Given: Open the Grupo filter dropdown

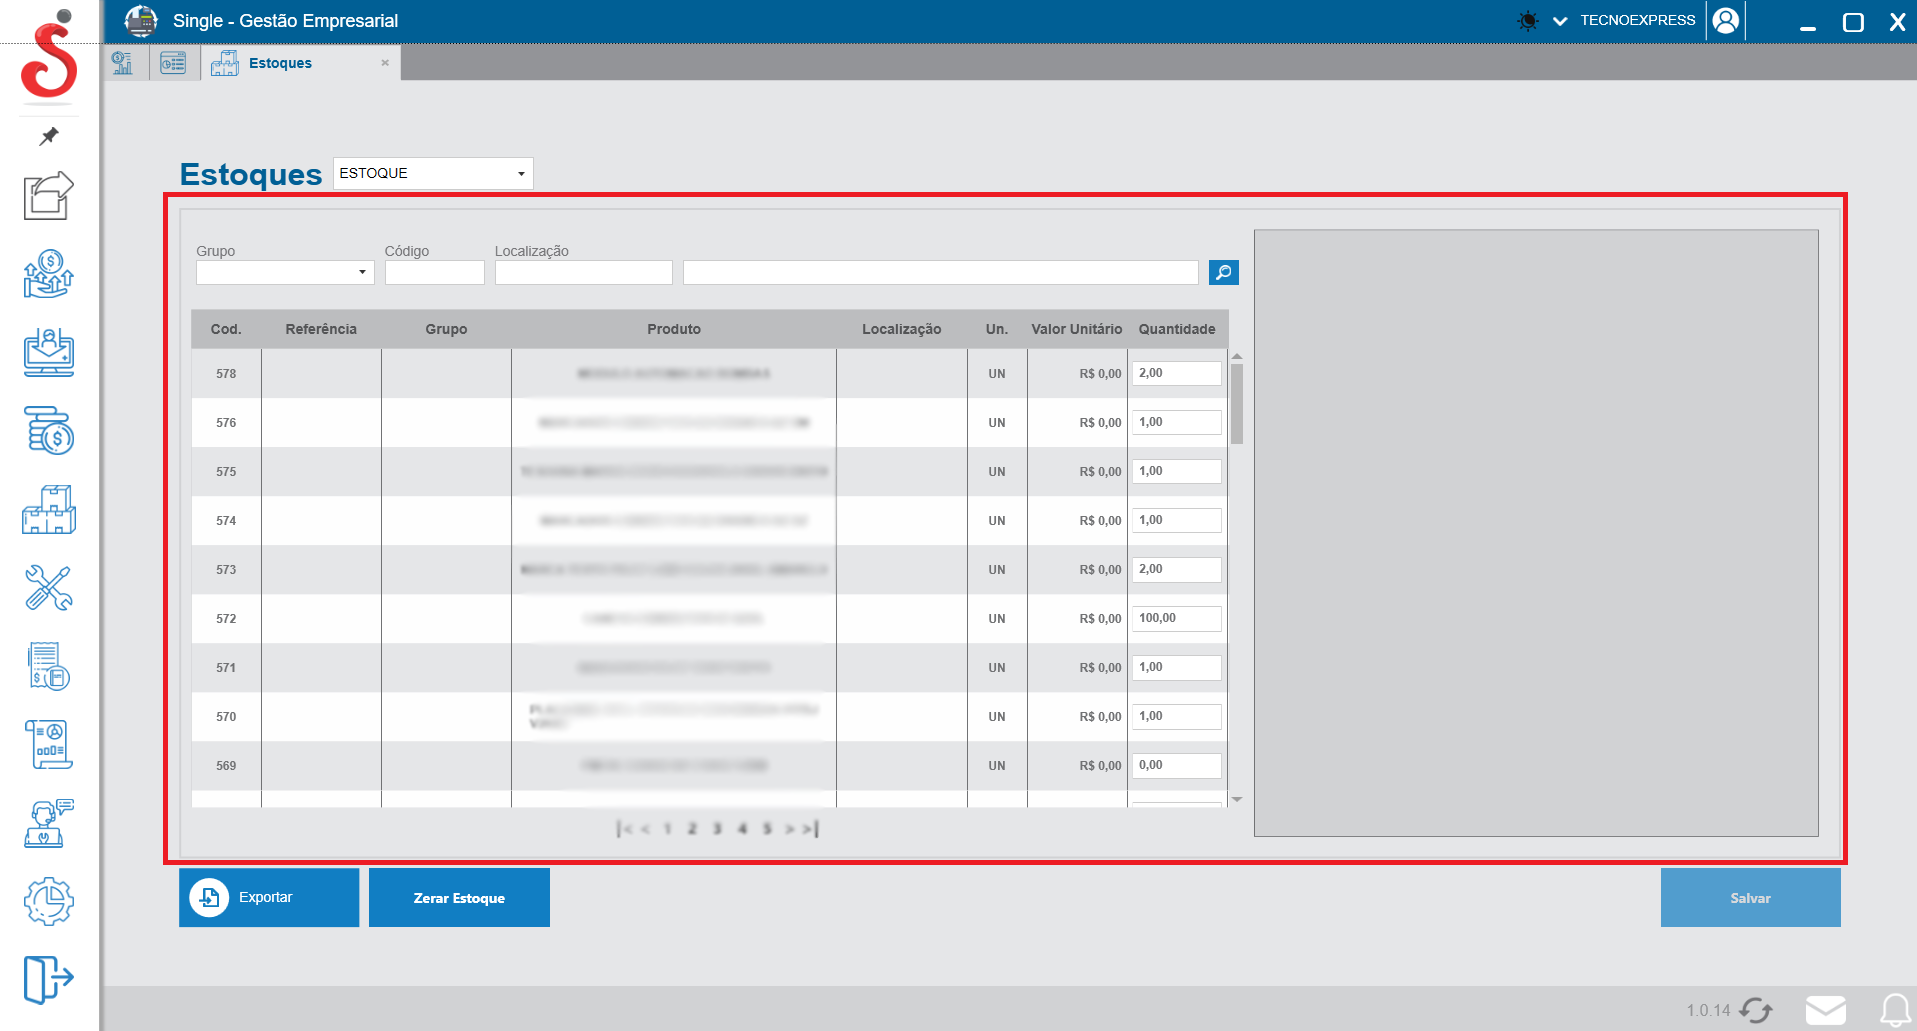Looking at the screenshot, I should click(362, 272).
